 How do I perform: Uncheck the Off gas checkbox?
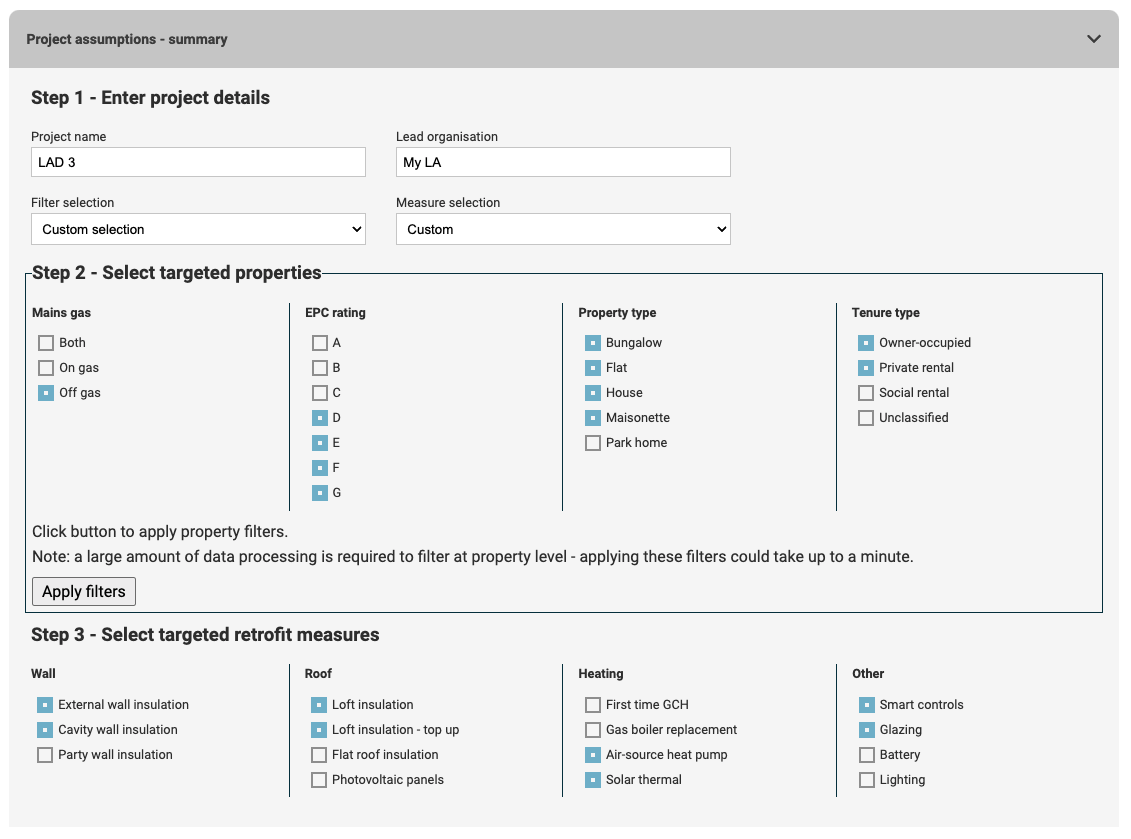(x=46, y=393)
